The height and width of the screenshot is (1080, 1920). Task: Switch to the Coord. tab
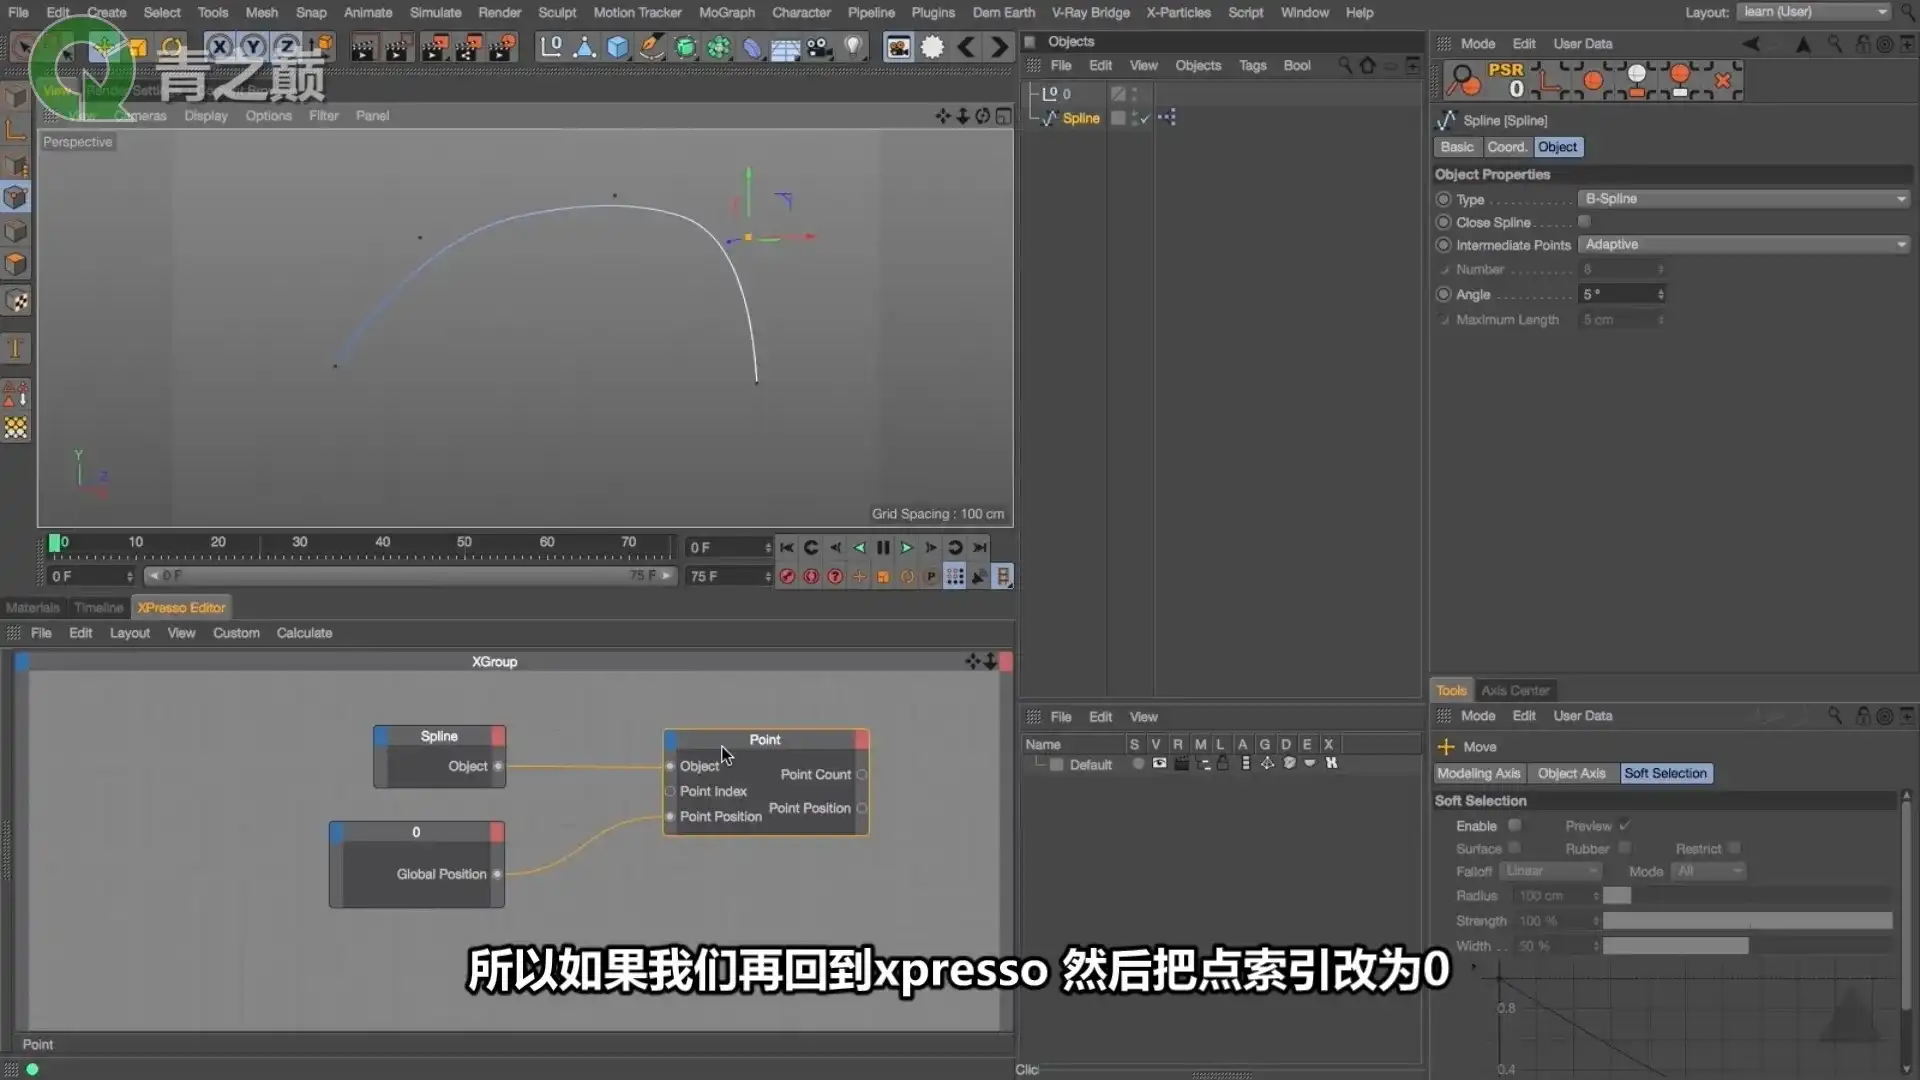(x=1506, y=146)
